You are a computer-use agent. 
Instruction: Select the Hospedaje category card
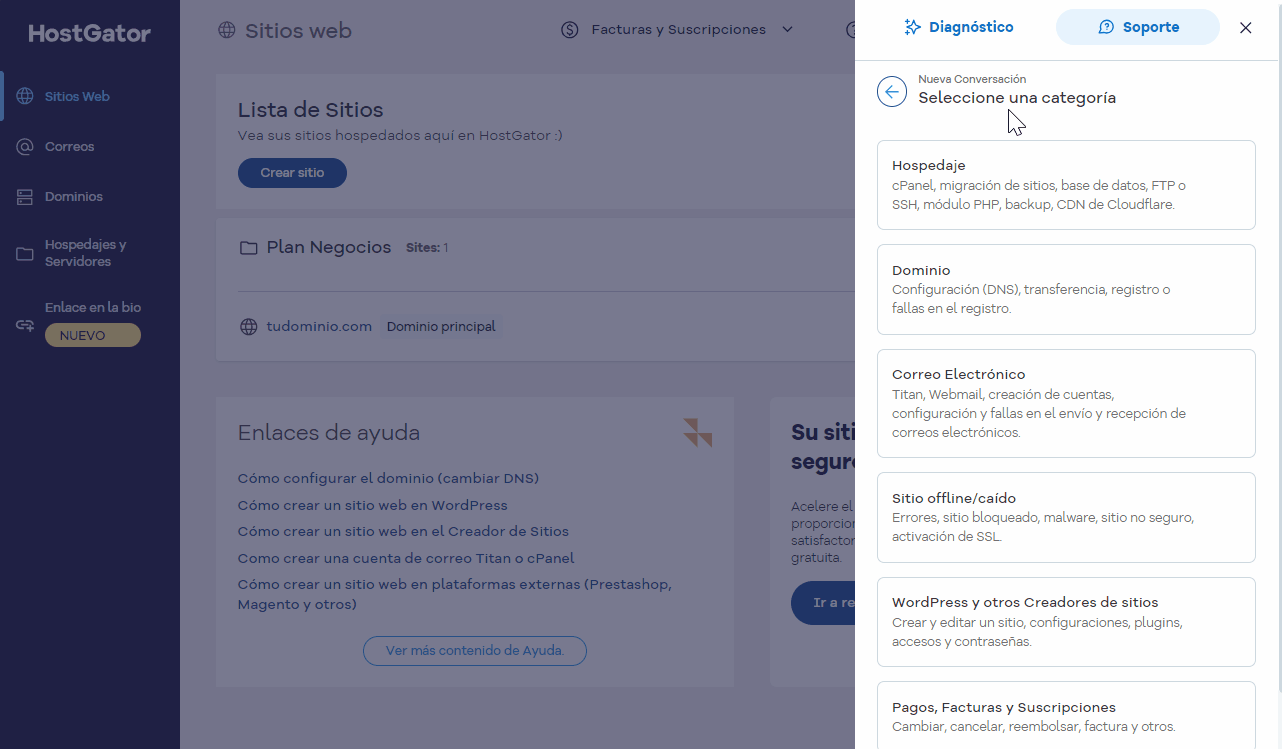coord(1066,185)
